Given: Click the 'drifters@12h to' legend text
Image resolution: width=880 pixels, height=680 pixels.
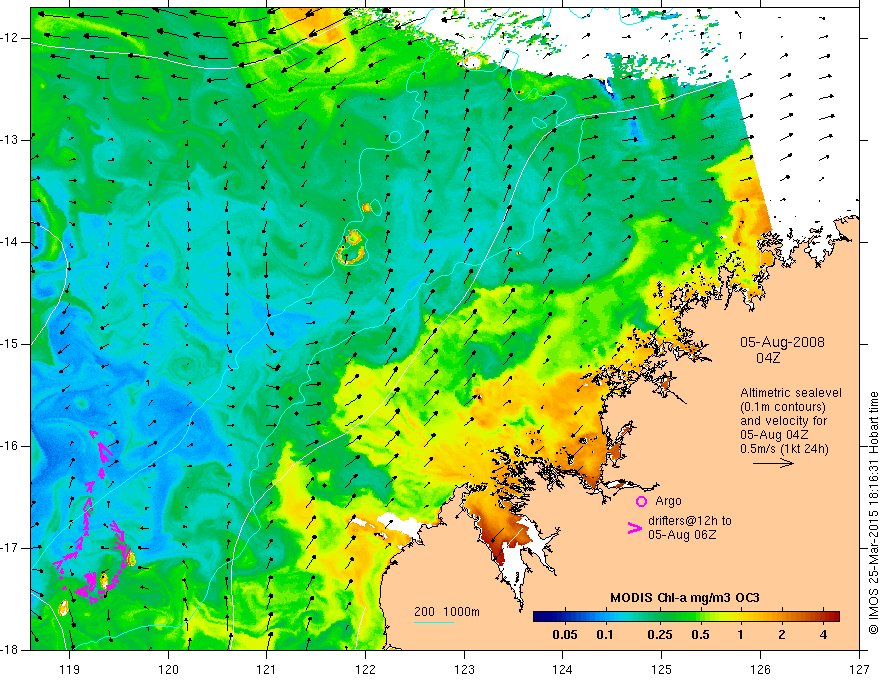Looking at the screenshot, I should (x=690, y=521).
